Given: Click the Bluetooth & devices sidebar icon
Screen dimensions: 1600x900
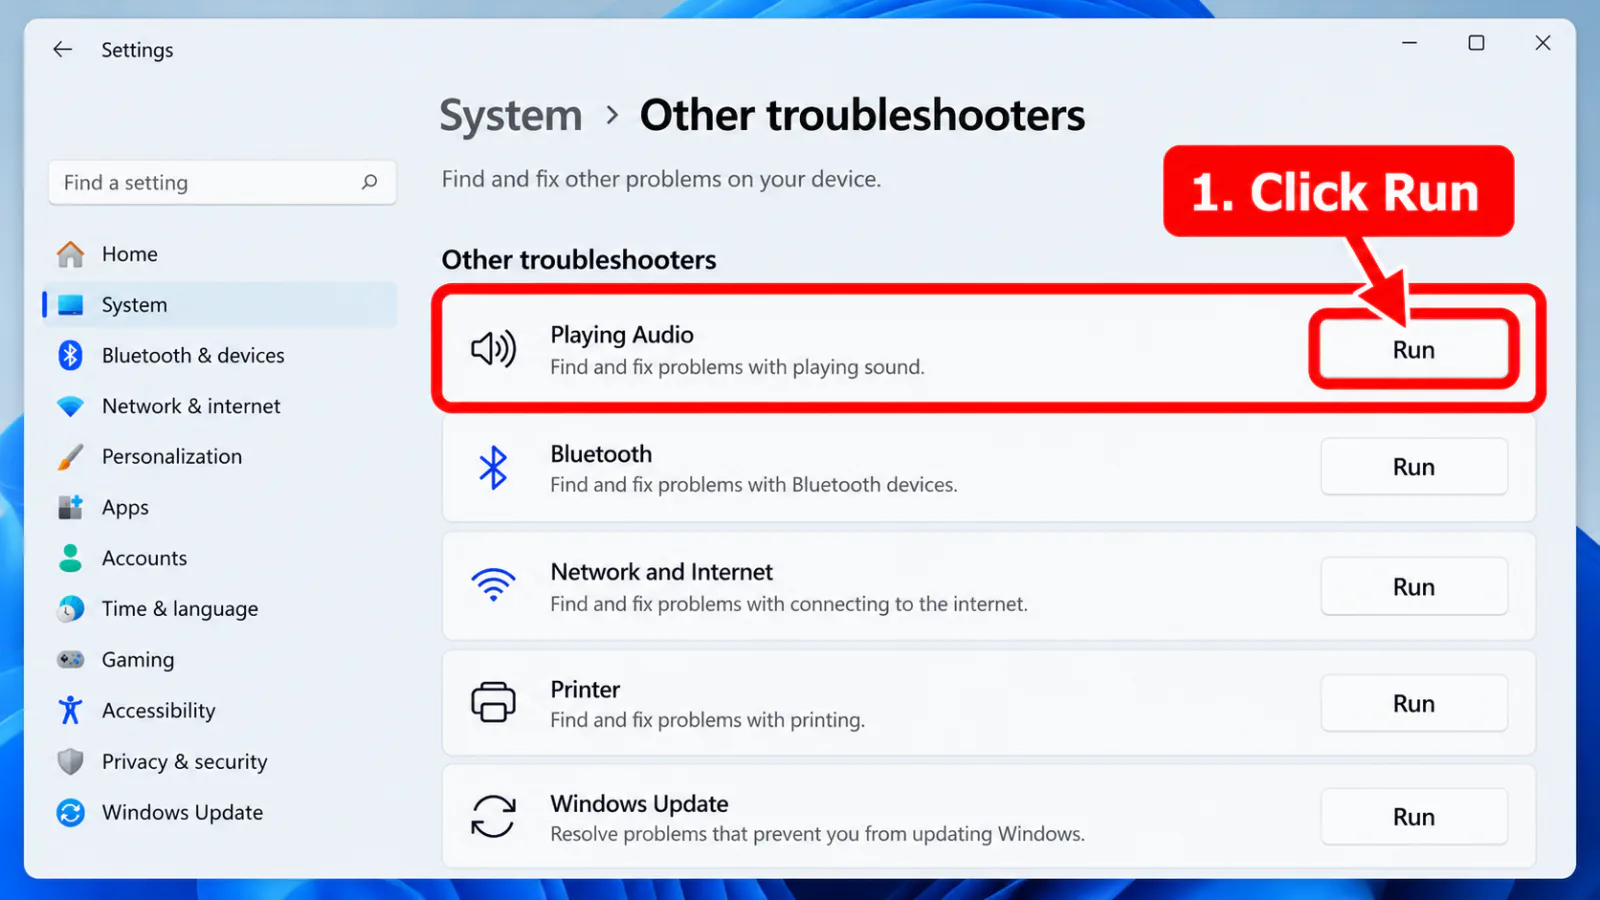Looking at the screenshot, I should click(x=70, y=355).
